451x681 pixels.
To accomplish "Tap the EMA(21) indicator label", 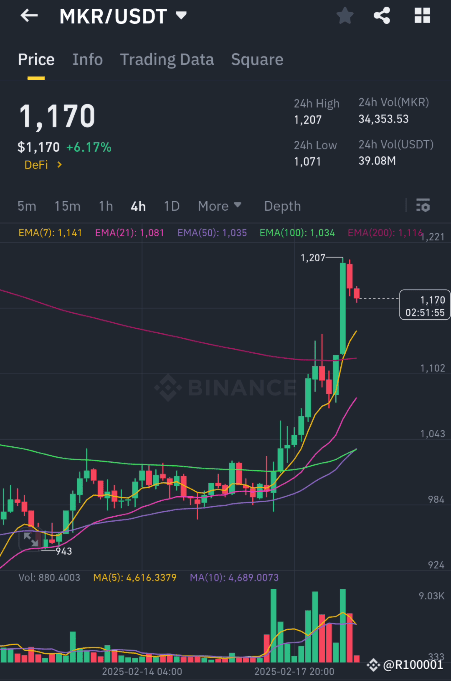I will 129,233.
